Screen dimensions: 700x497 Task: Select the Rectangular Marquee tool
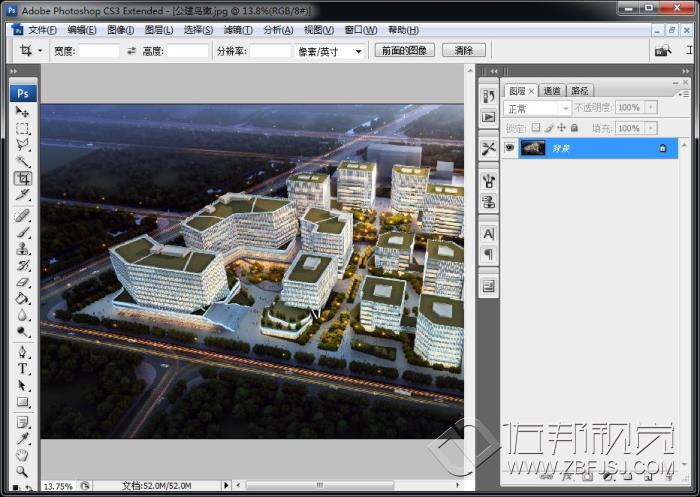[22, 129]
